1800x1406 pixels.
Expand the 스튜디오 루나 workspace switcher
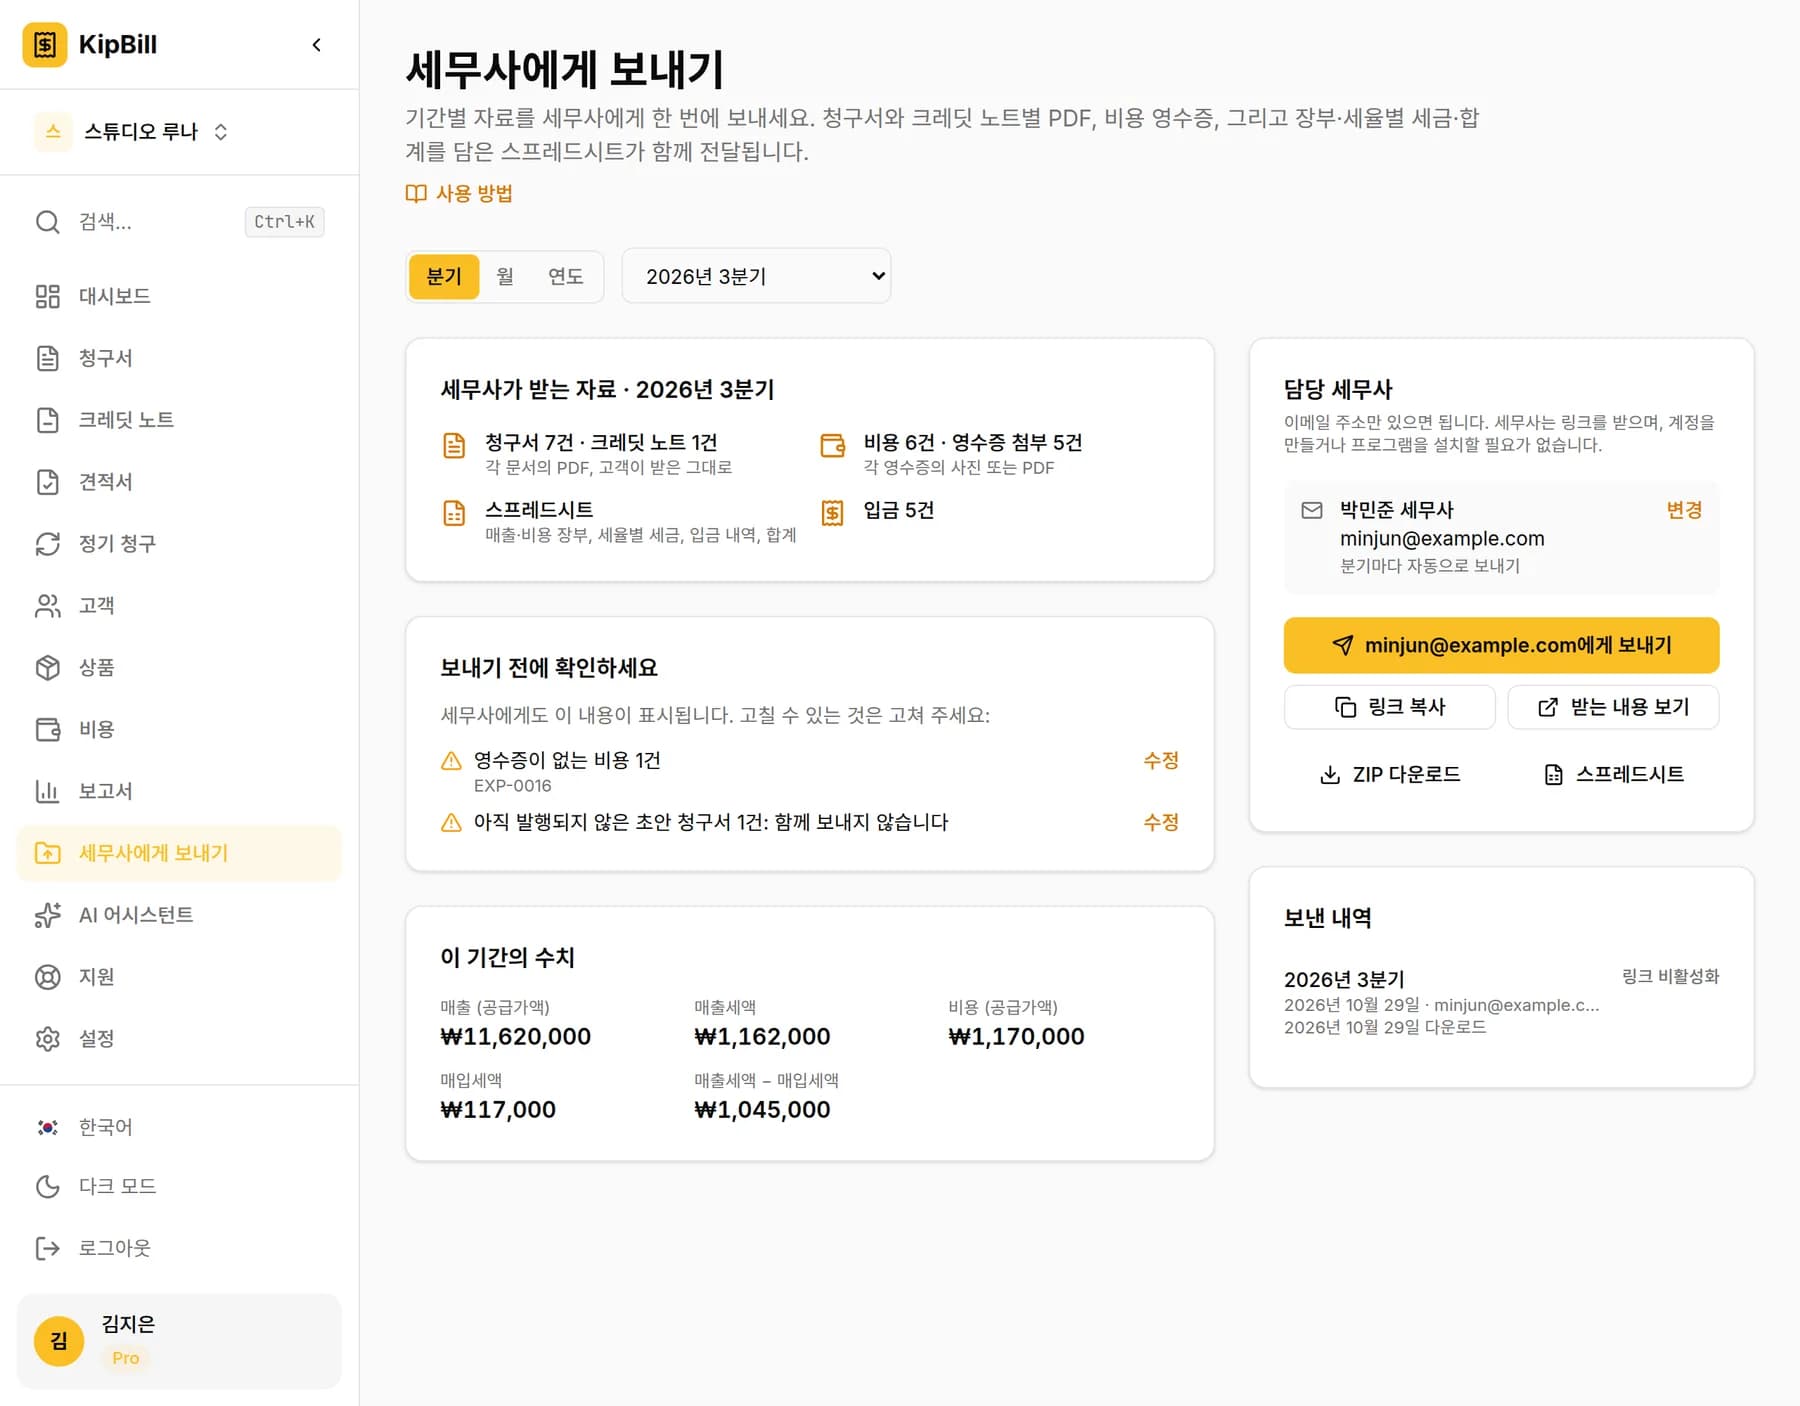point(132,132)
